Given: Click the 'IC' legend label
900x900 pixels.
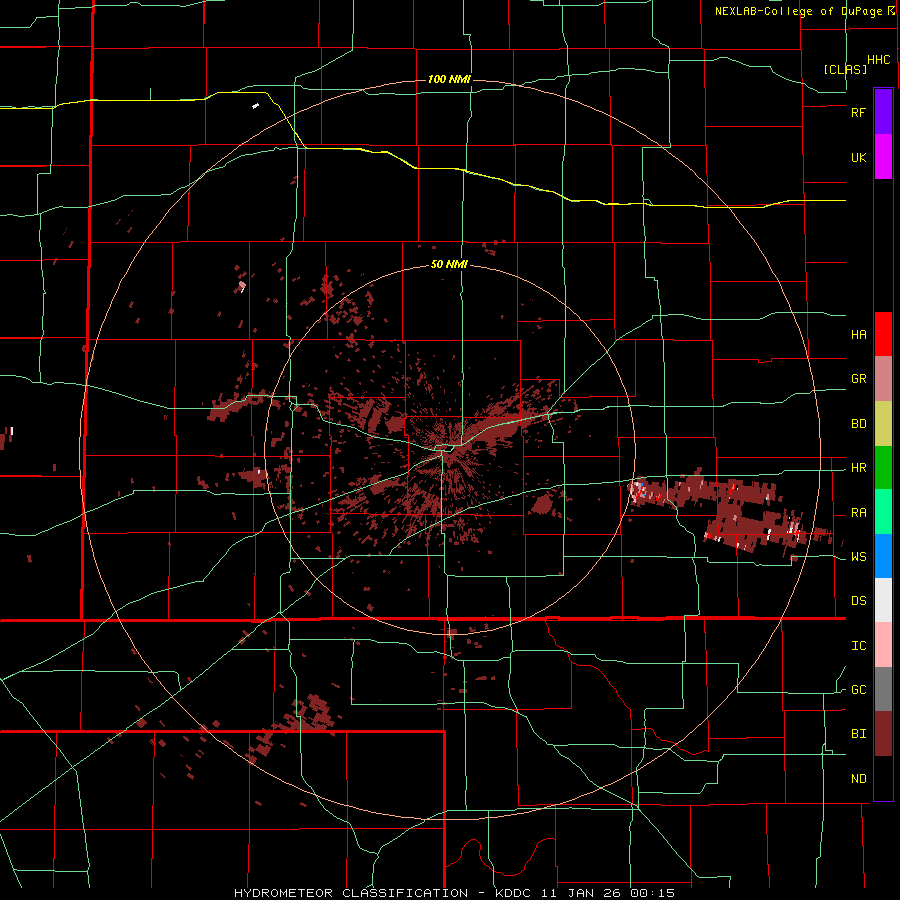Looking at the screenshot, I should tap(859, 646).
